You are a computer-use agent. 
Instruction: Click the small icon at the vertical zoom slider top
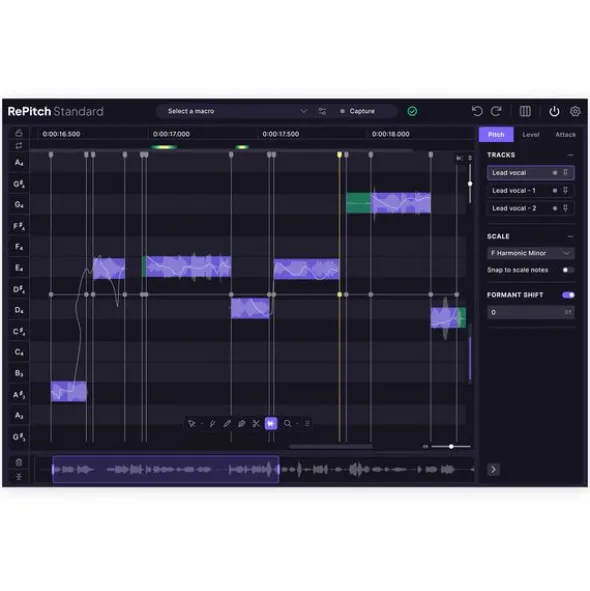pos(470,158)
